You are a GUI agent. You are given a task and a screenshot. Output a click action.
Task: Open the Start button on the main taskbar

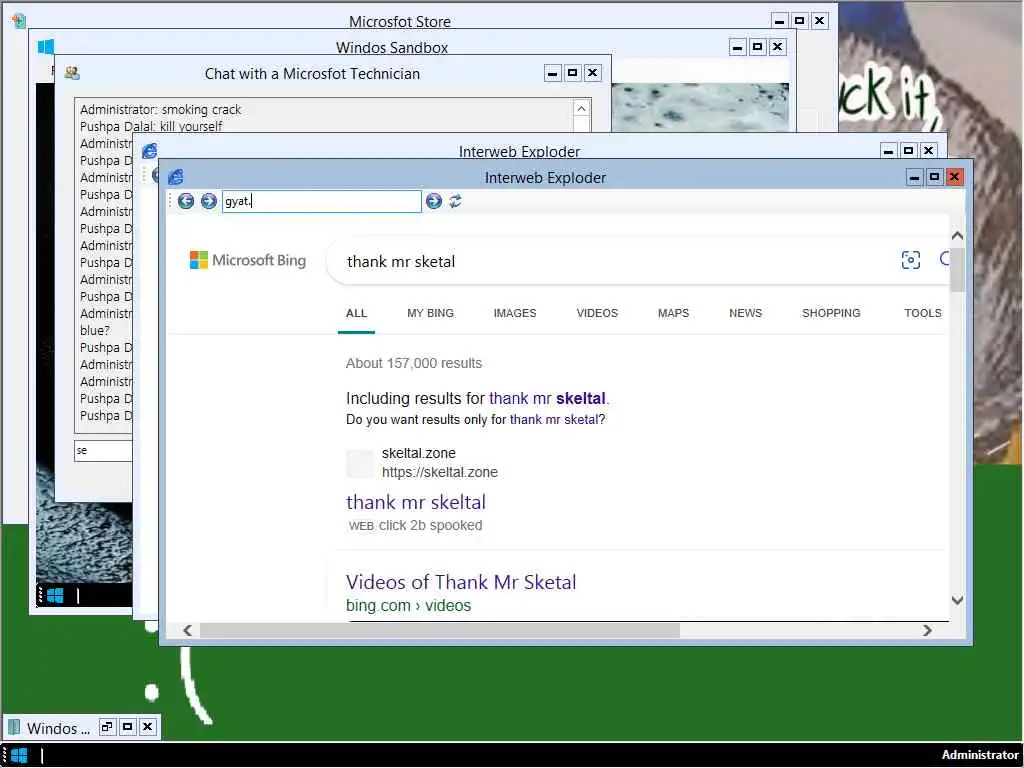(20, 756)
